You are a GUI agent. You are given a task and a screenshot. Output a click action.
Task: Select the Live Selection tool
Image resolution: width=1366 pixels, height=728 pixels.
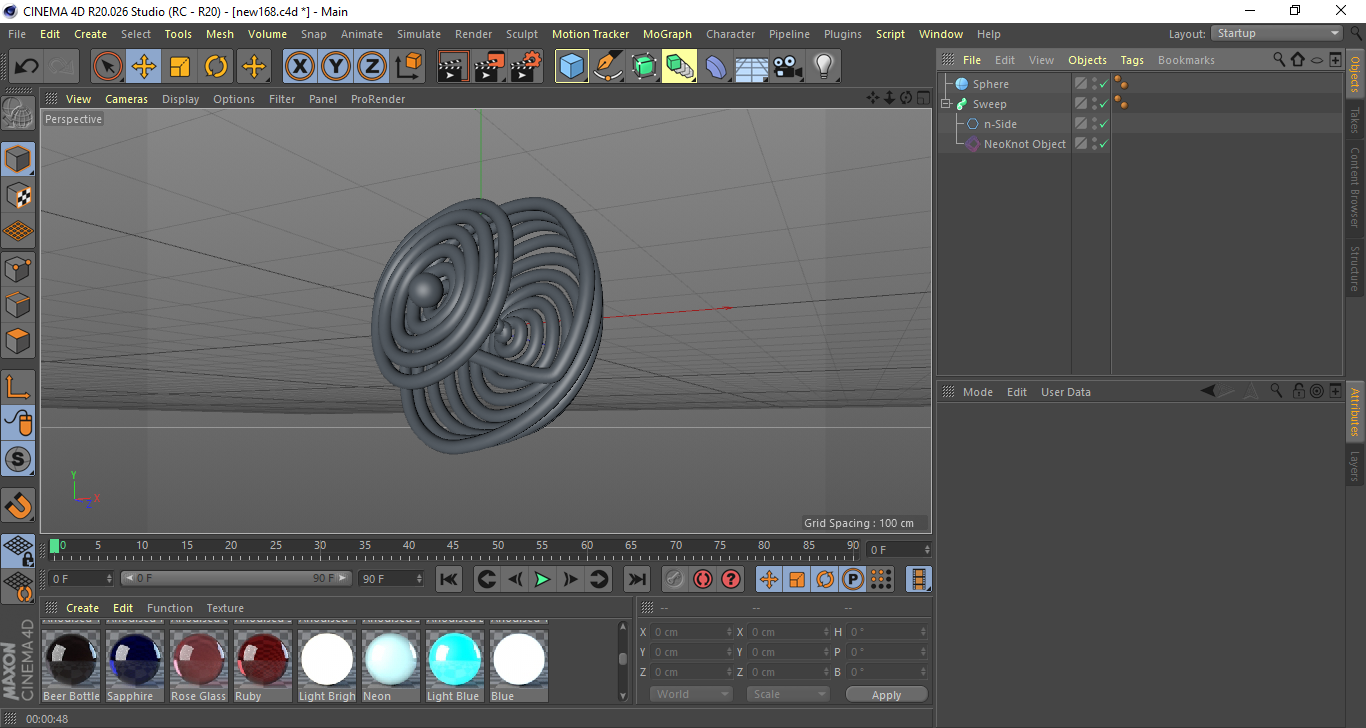[108, 67]
